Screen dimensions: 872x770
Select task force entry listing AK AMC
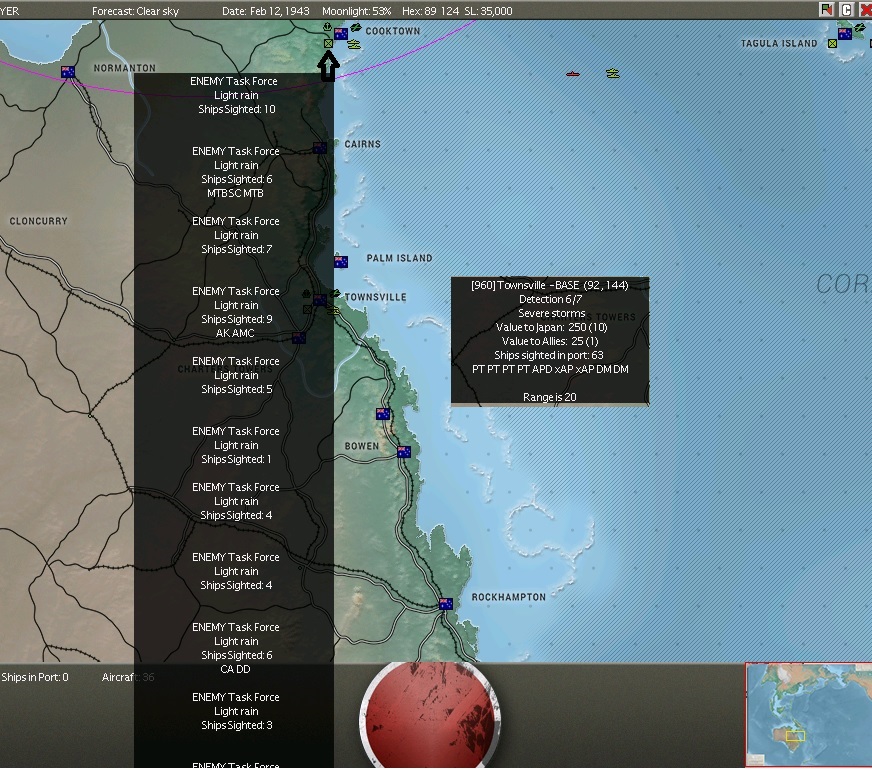234,312
